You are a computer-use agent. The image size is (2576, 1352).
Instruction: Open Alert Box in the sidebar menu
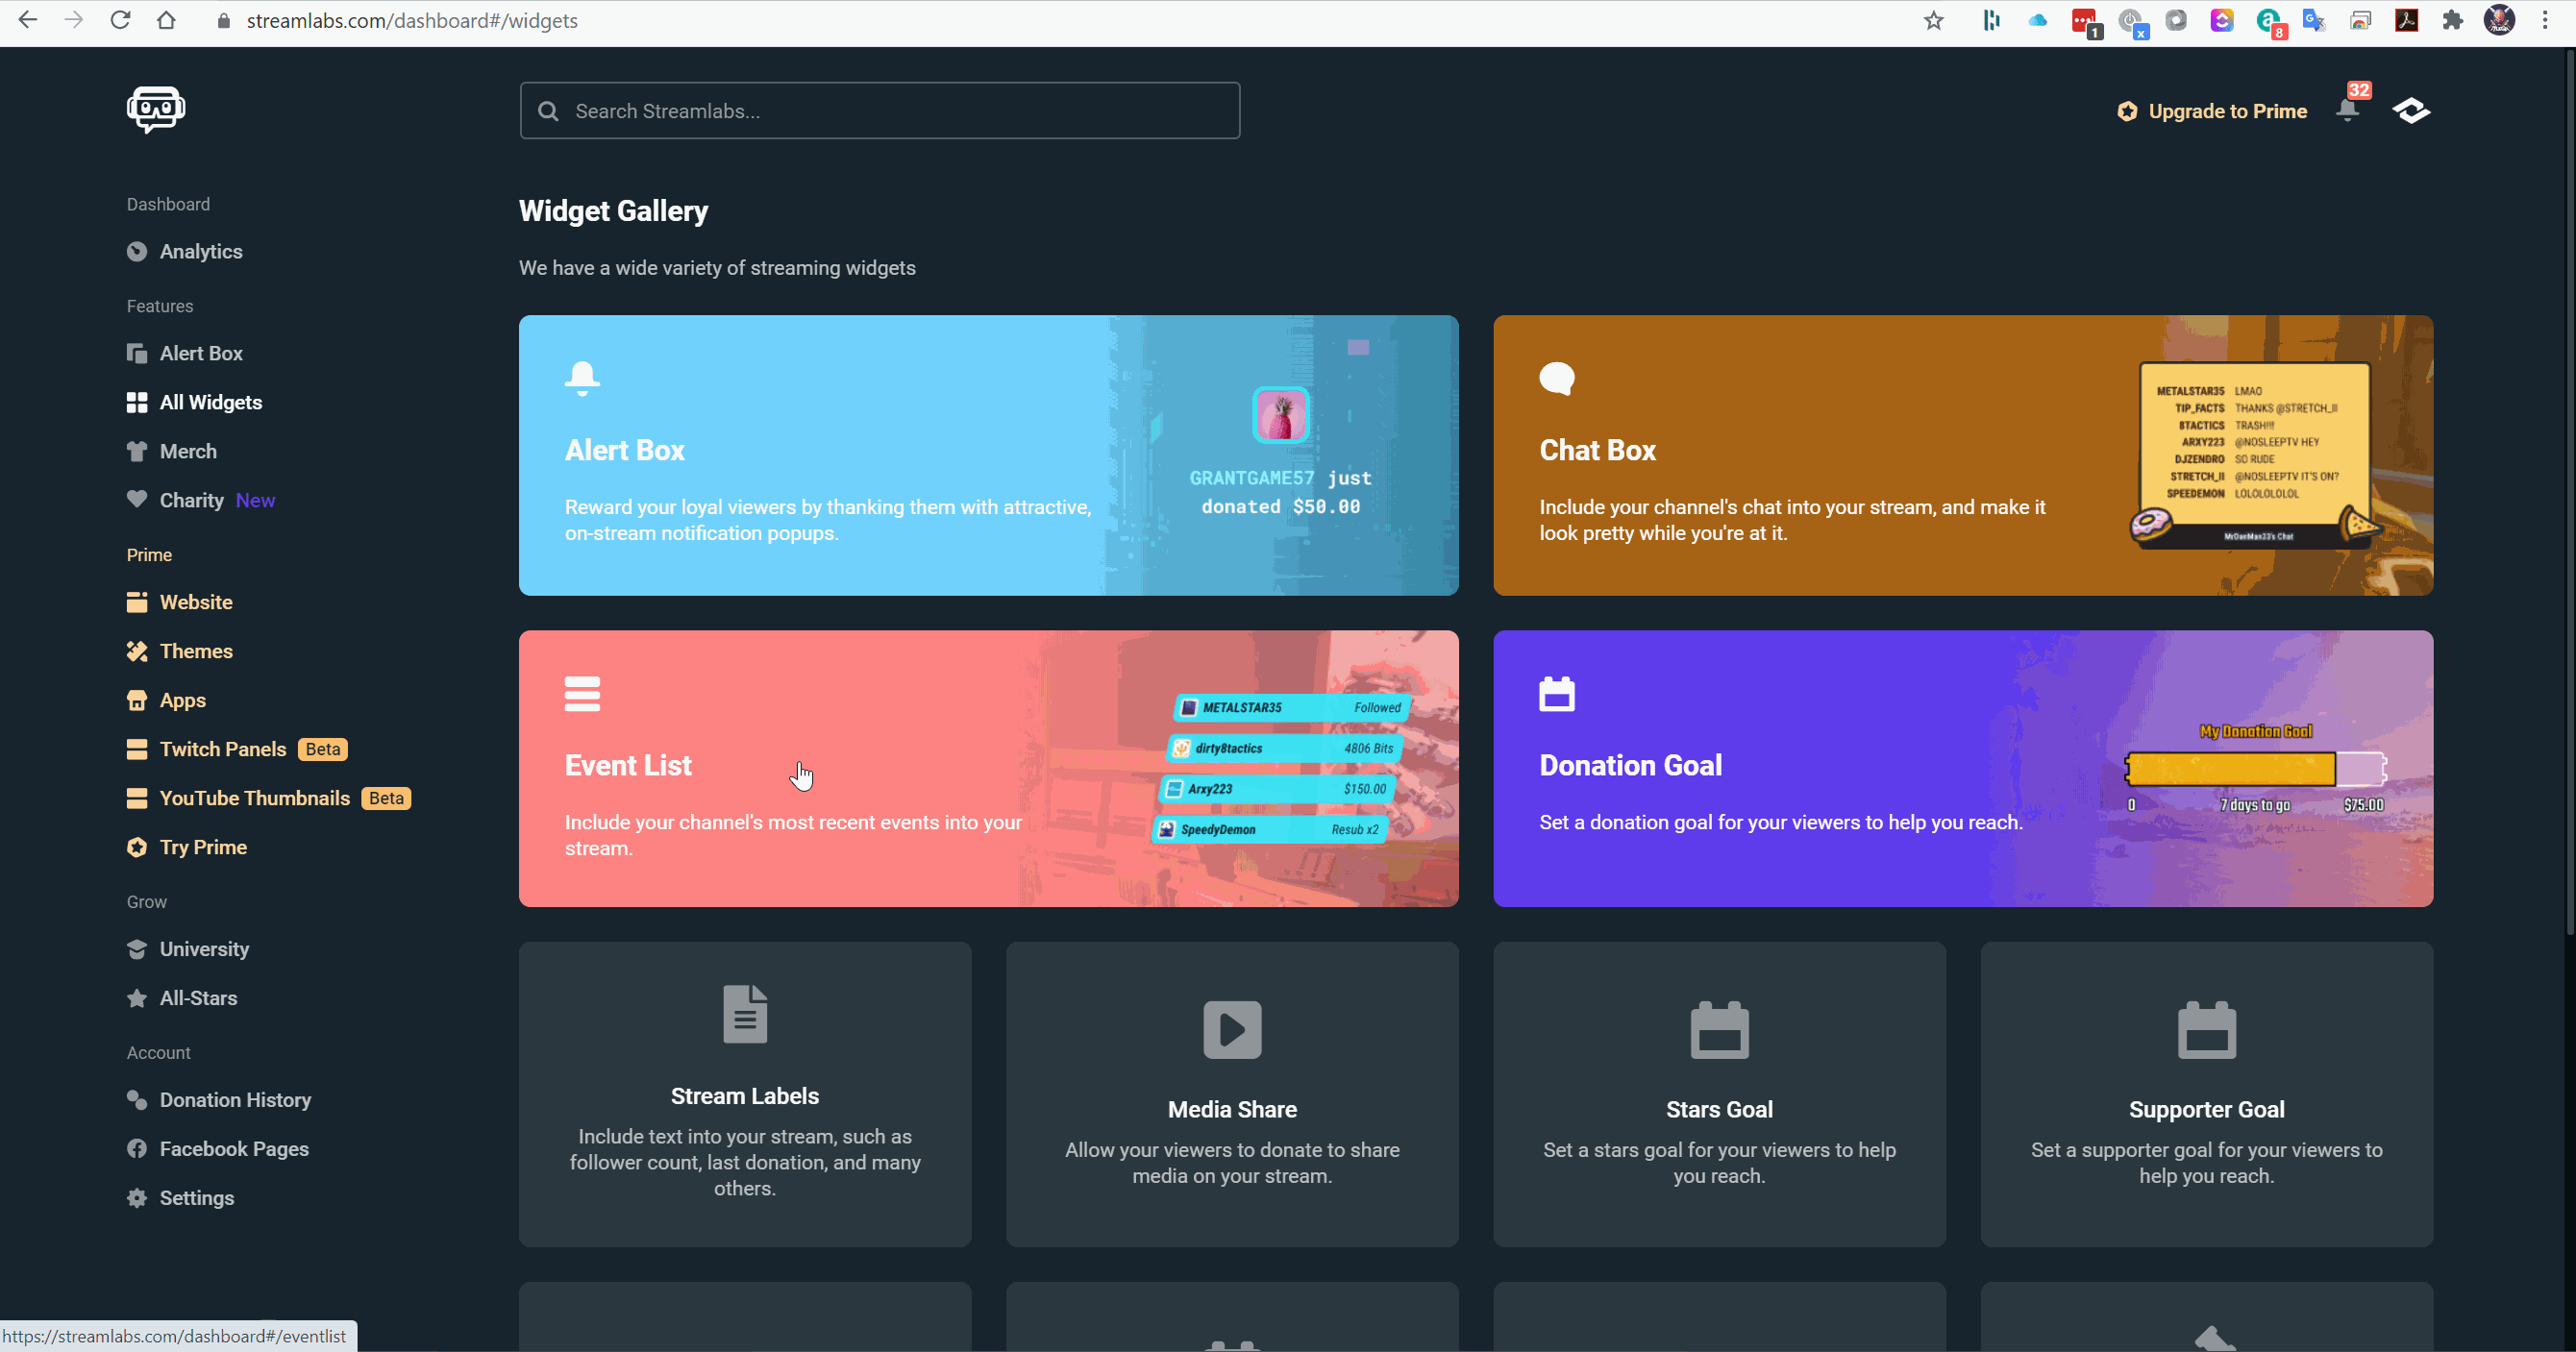(201, 353)
